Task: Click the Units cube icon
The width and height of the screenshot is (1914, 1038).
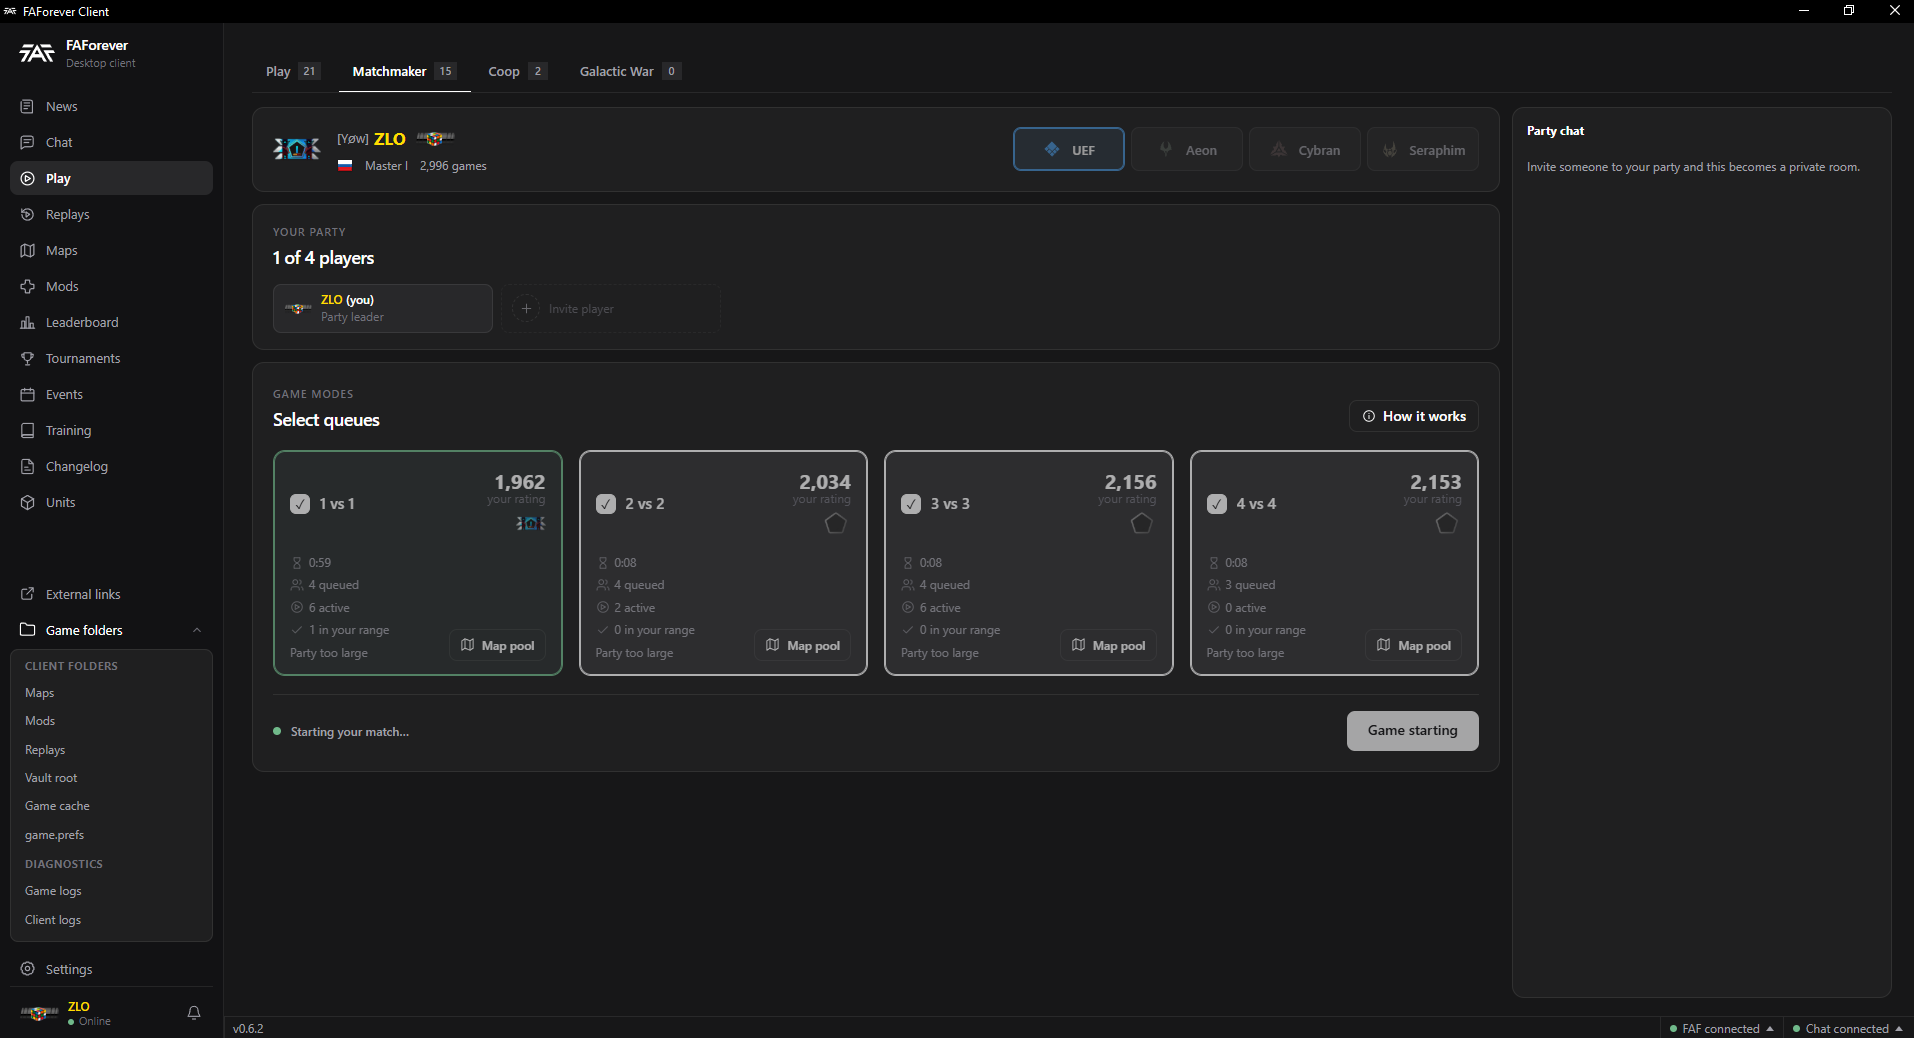Action: [28, 502]
